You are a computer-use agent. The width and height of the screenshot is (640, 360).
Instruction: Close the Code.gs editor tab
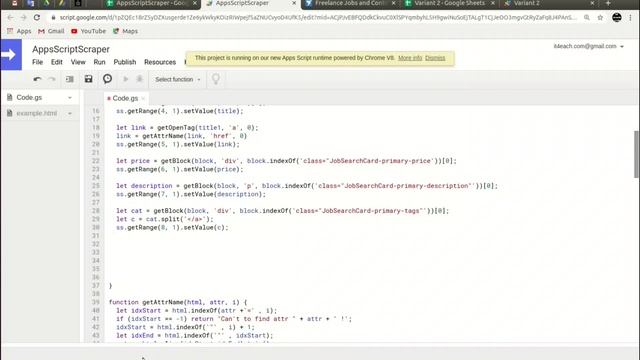click(x=143, y=98)
